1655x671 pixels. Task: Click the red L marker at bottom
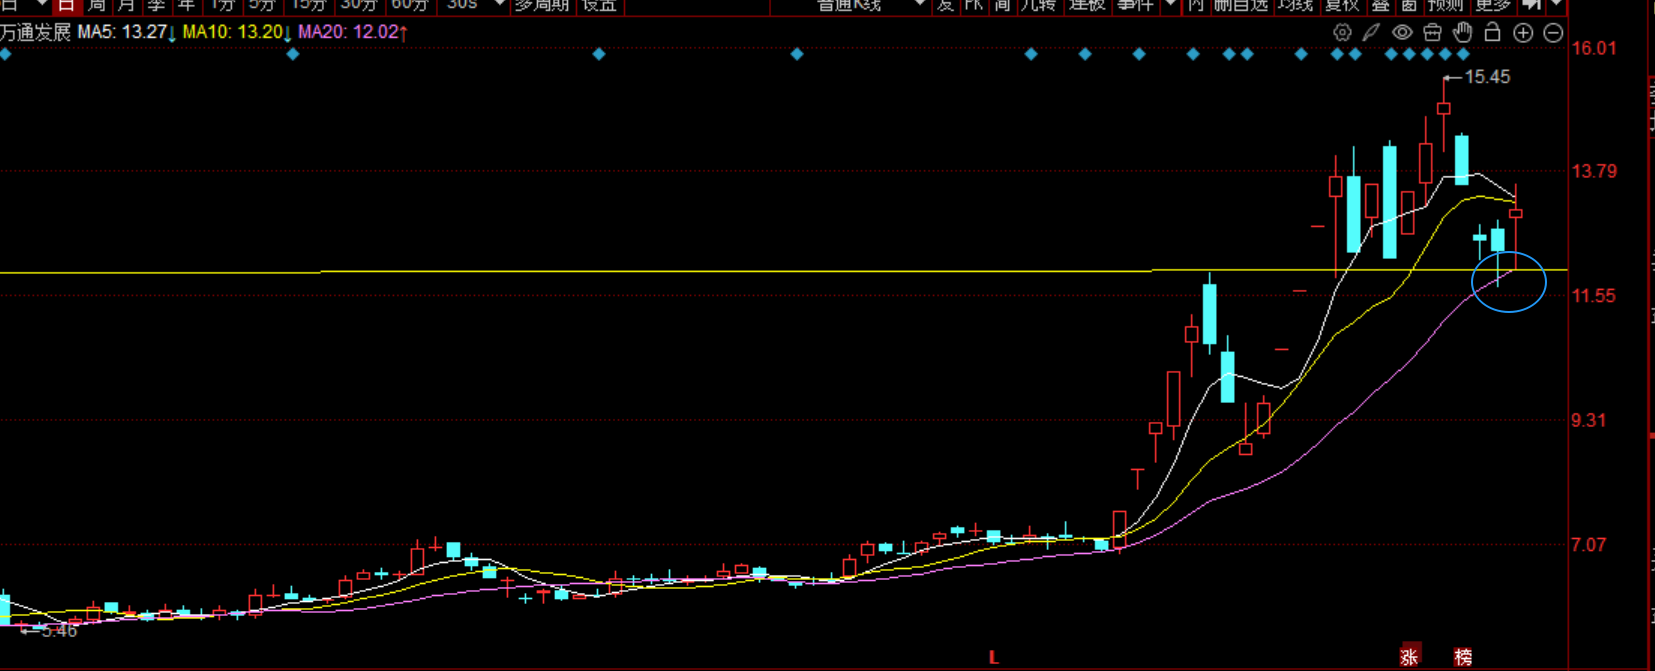pos(993,657)
